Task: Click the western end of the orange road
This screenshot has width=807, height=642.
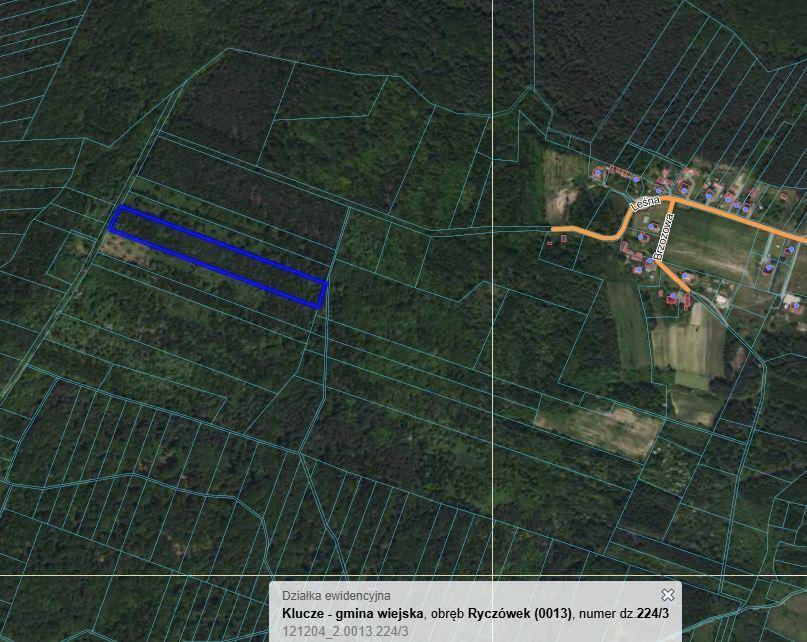Action: [555, 229]
